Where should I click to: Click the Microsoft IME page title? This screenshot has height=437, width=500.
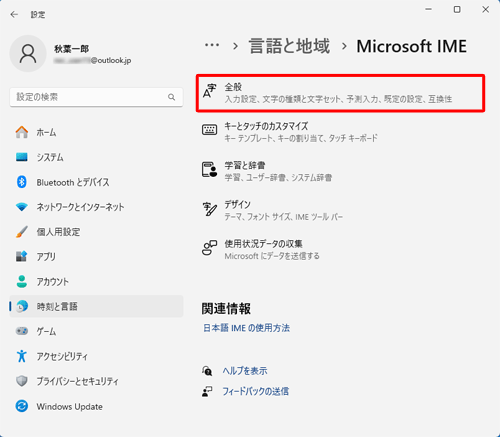(x=411, y=46)
